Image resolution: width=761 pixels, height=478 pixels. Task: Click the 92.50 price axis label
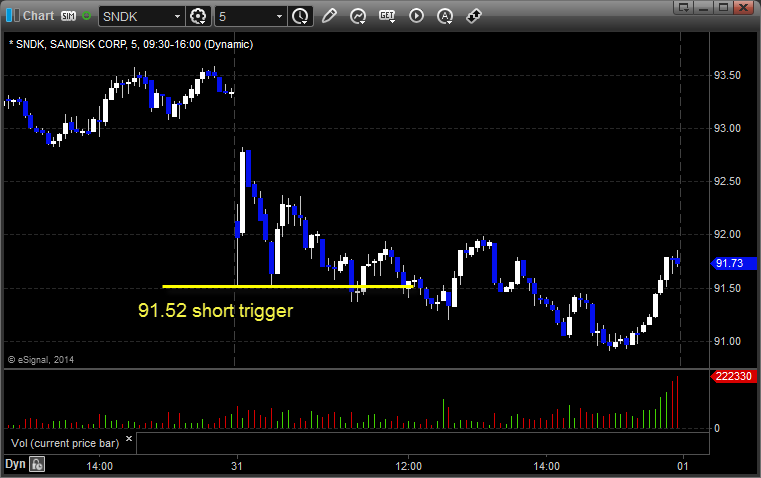(727, 181)
